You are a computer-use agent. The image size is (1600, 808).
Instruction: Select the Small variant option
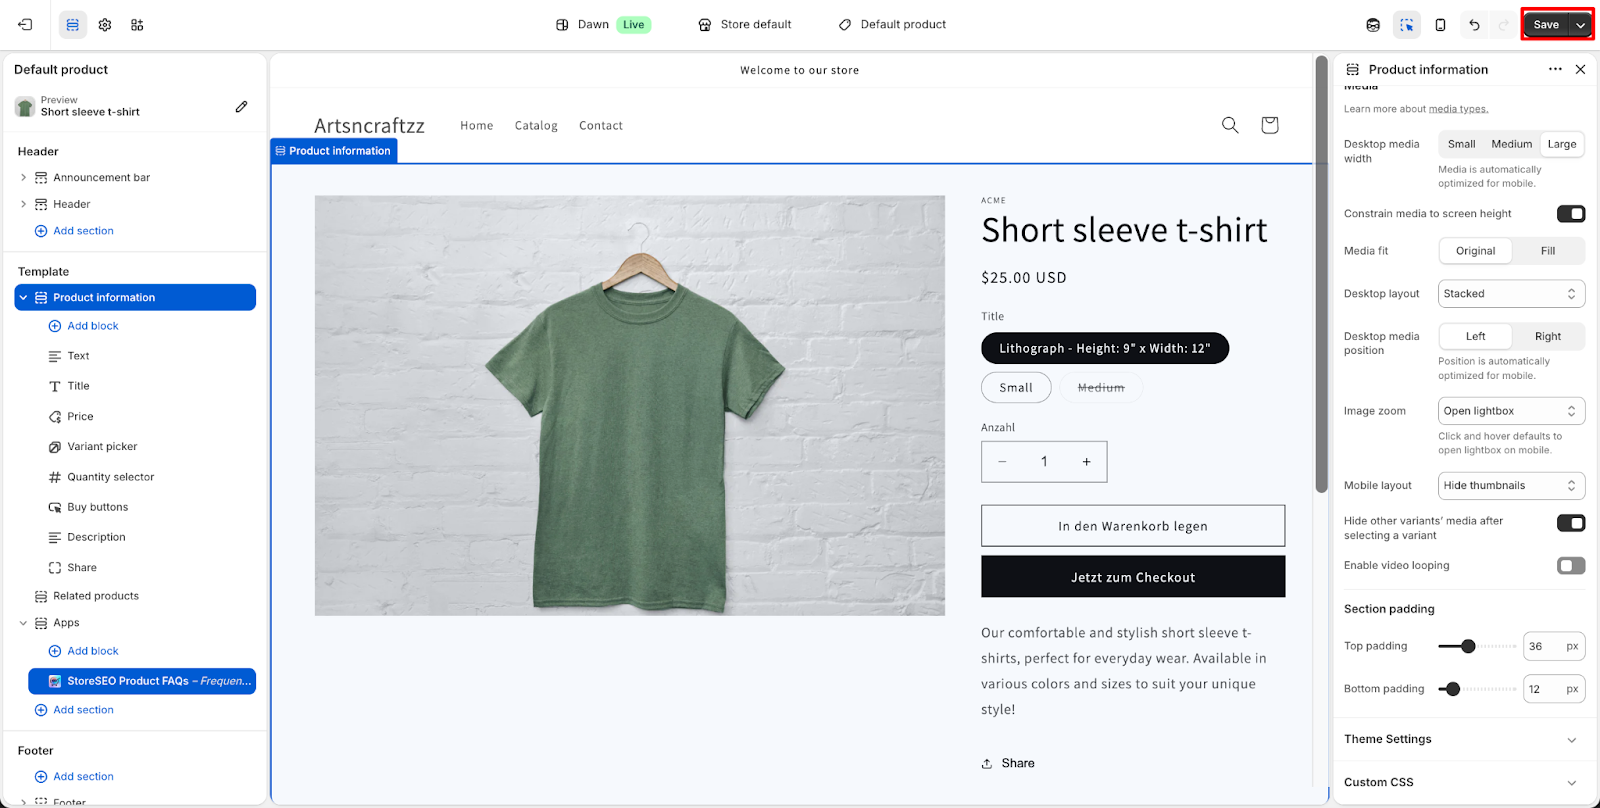(x=1016, y=388)
